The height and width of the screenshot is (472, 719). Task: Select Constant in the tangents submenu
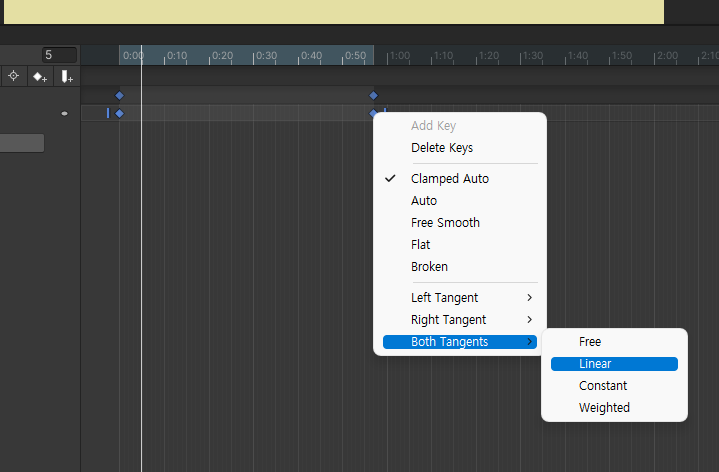coord(603,386)
